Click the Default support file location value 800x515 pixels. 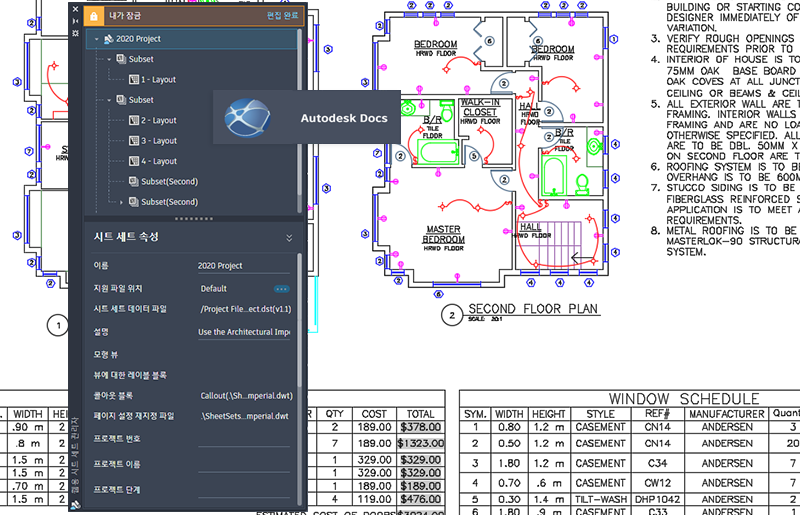[213, 289]
